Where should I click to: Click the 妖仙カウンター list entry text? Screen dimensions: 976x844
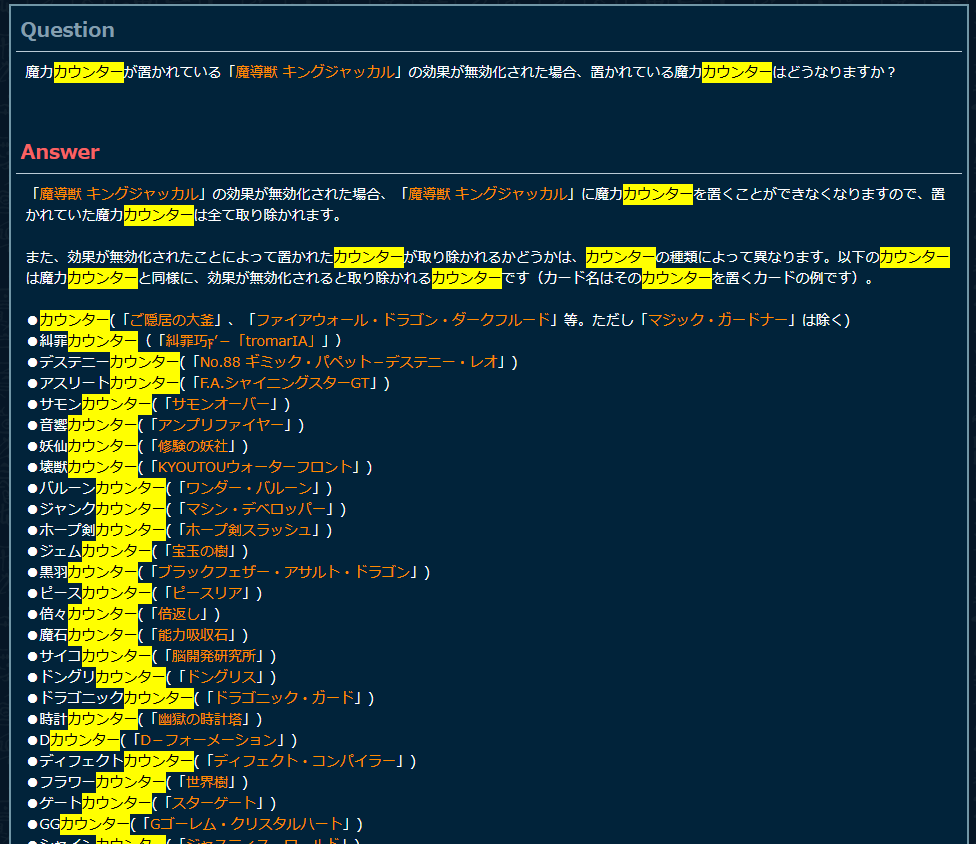tap(88, 446)
